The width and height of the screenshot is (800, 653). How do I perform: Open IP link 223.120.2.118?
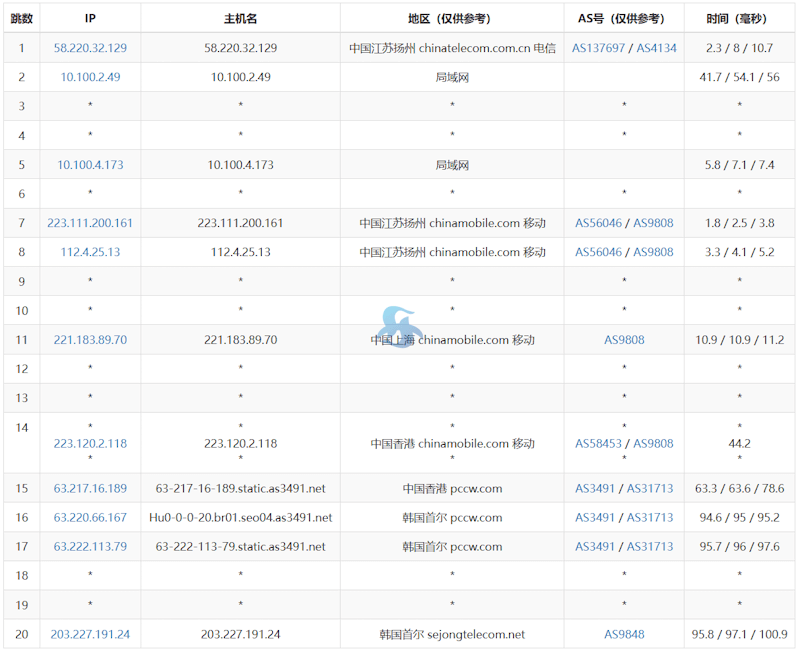click(90, 443)
